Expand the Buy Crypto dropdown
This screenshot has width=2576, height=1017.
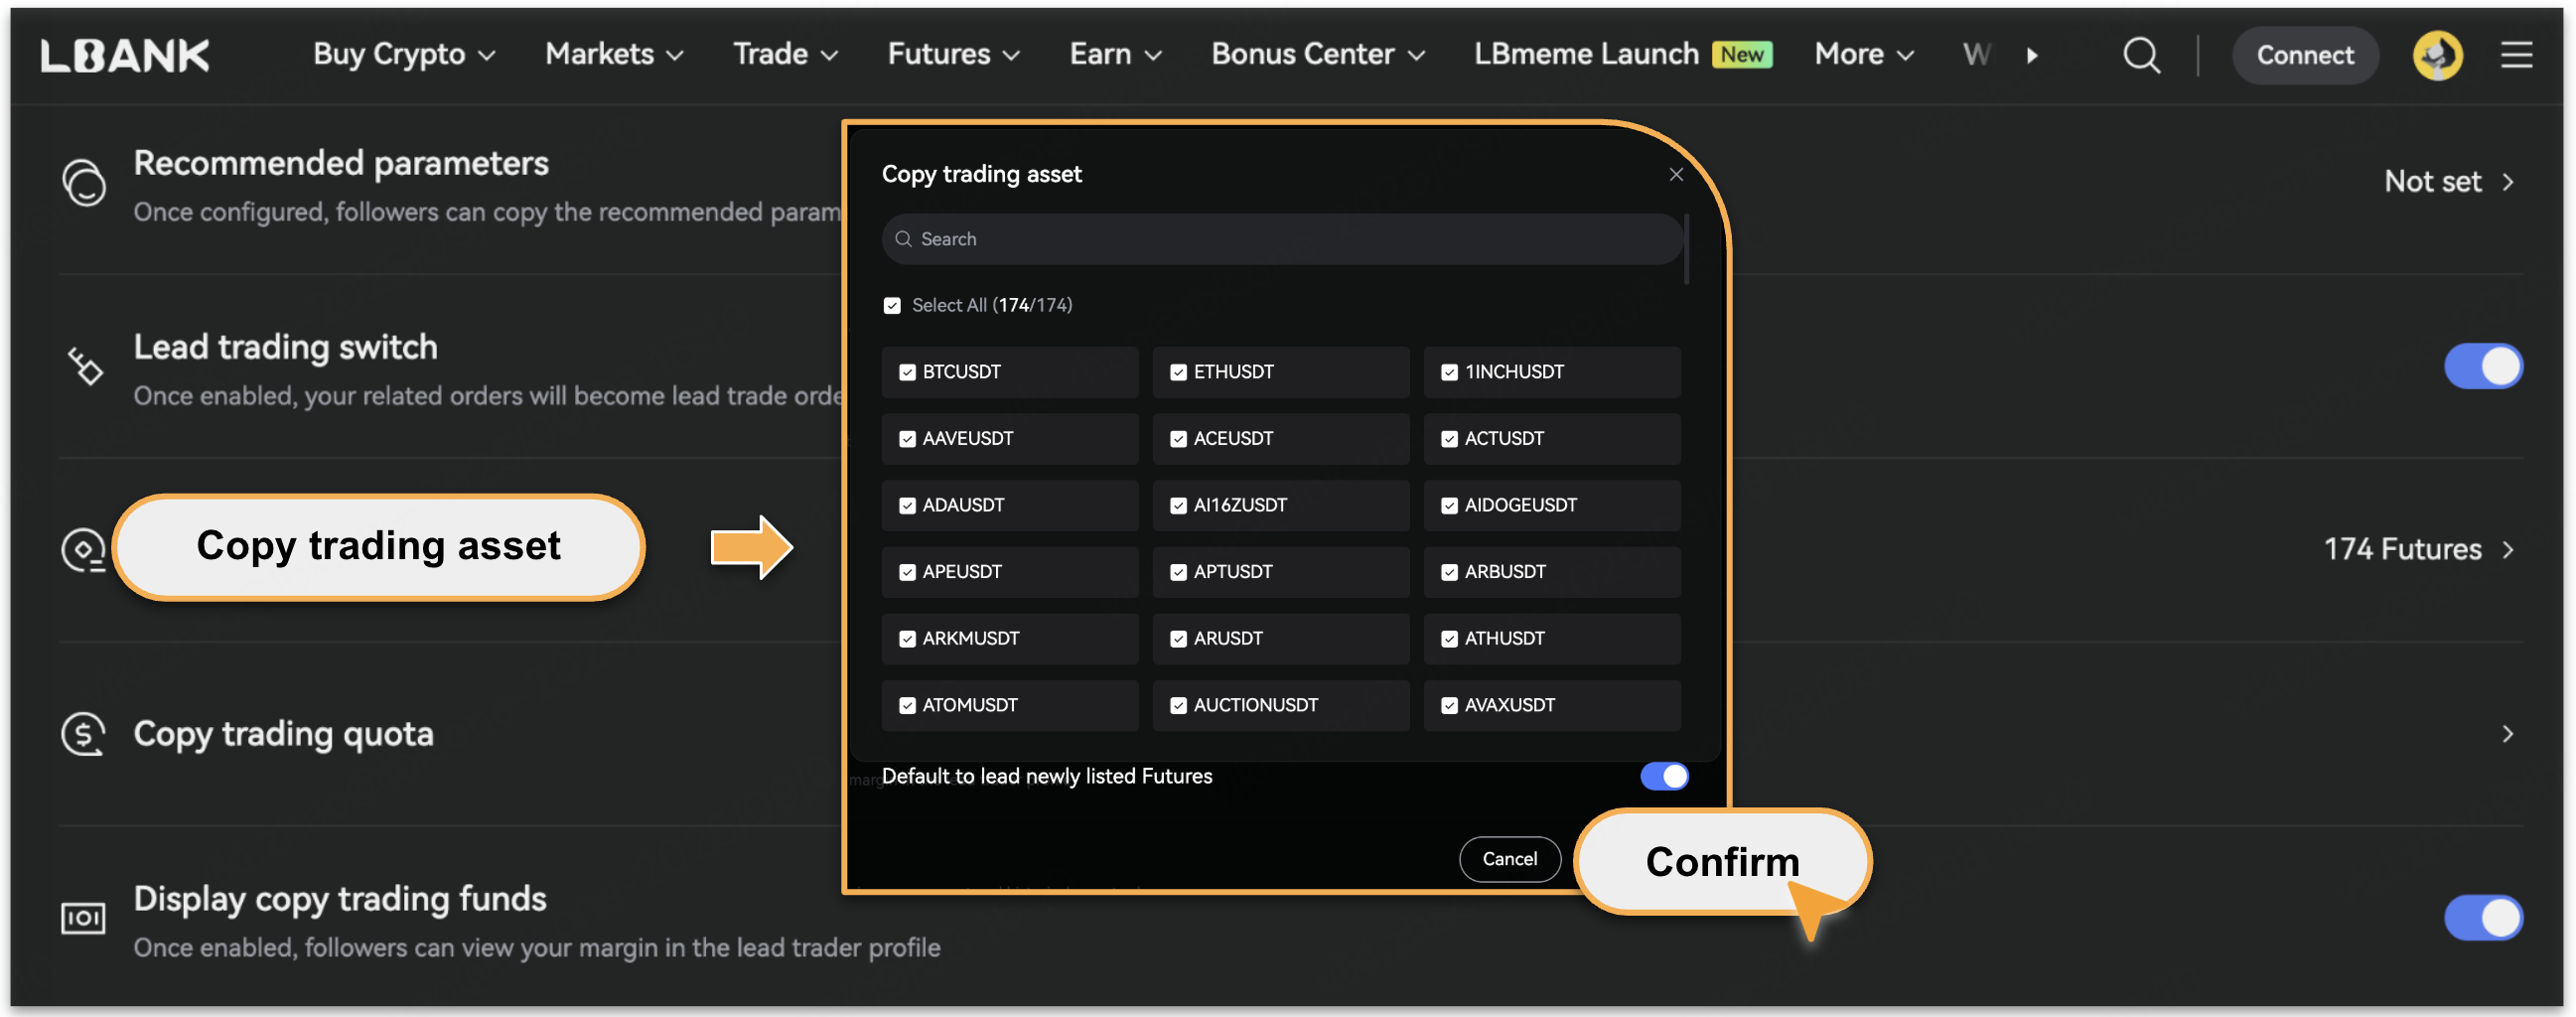[x=404, y=55]
